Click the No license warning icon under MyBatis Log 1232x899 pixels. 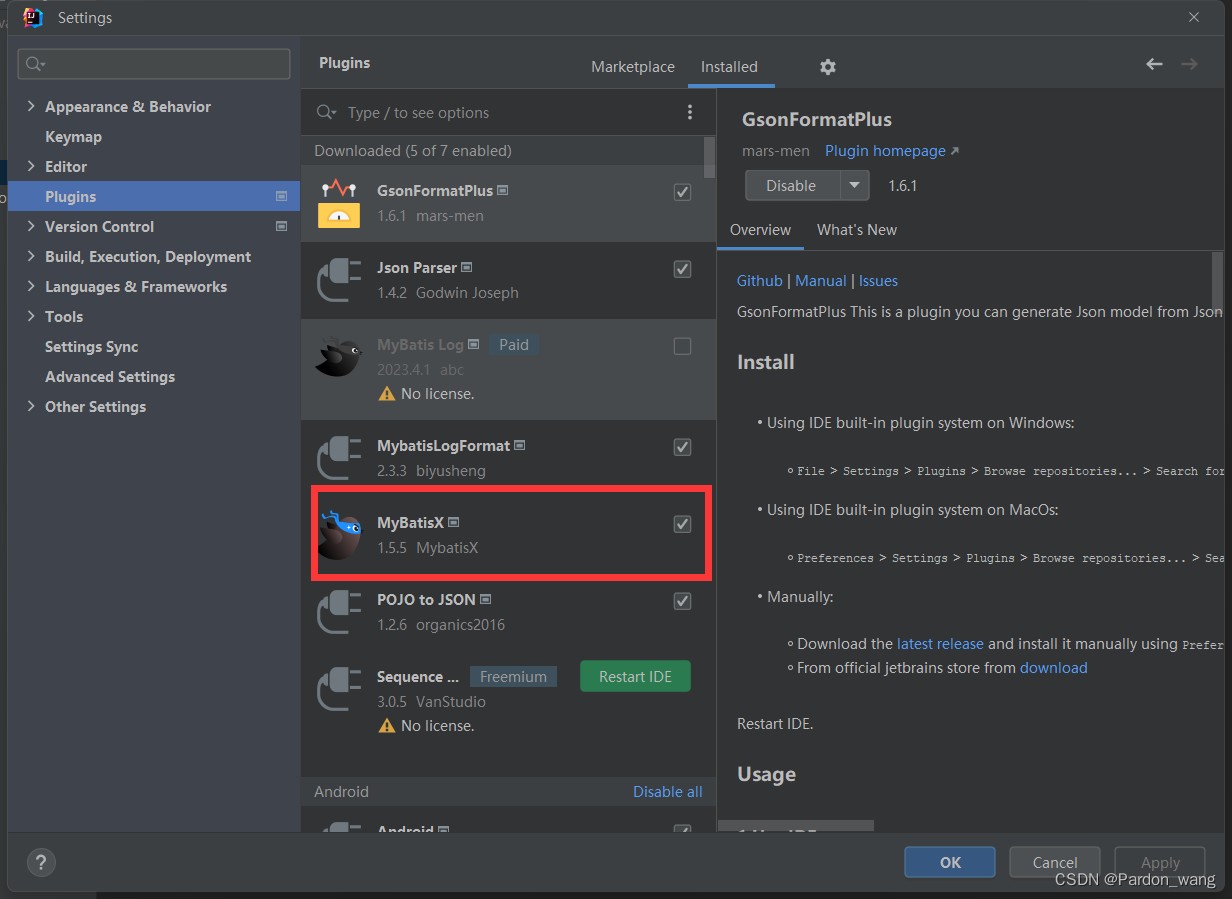387,394
